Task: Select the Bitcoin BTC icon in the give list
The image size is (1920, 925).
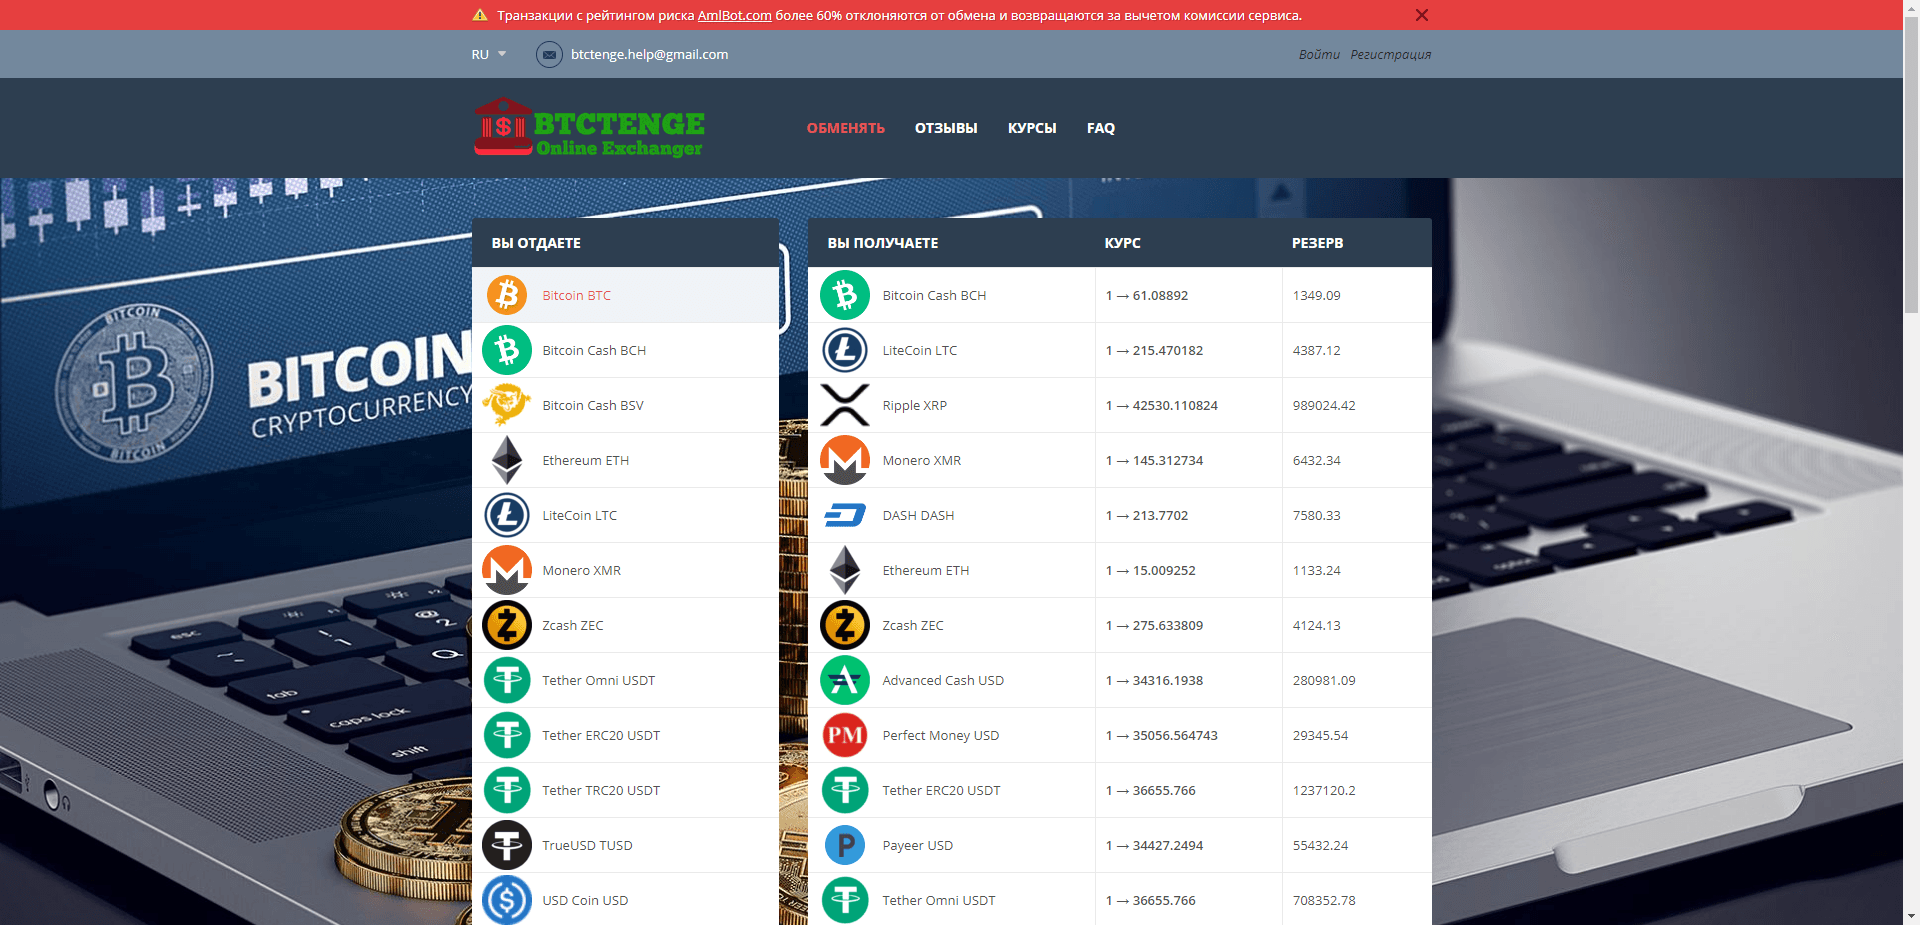Action: pyautogui.click(x=507, y=295)
